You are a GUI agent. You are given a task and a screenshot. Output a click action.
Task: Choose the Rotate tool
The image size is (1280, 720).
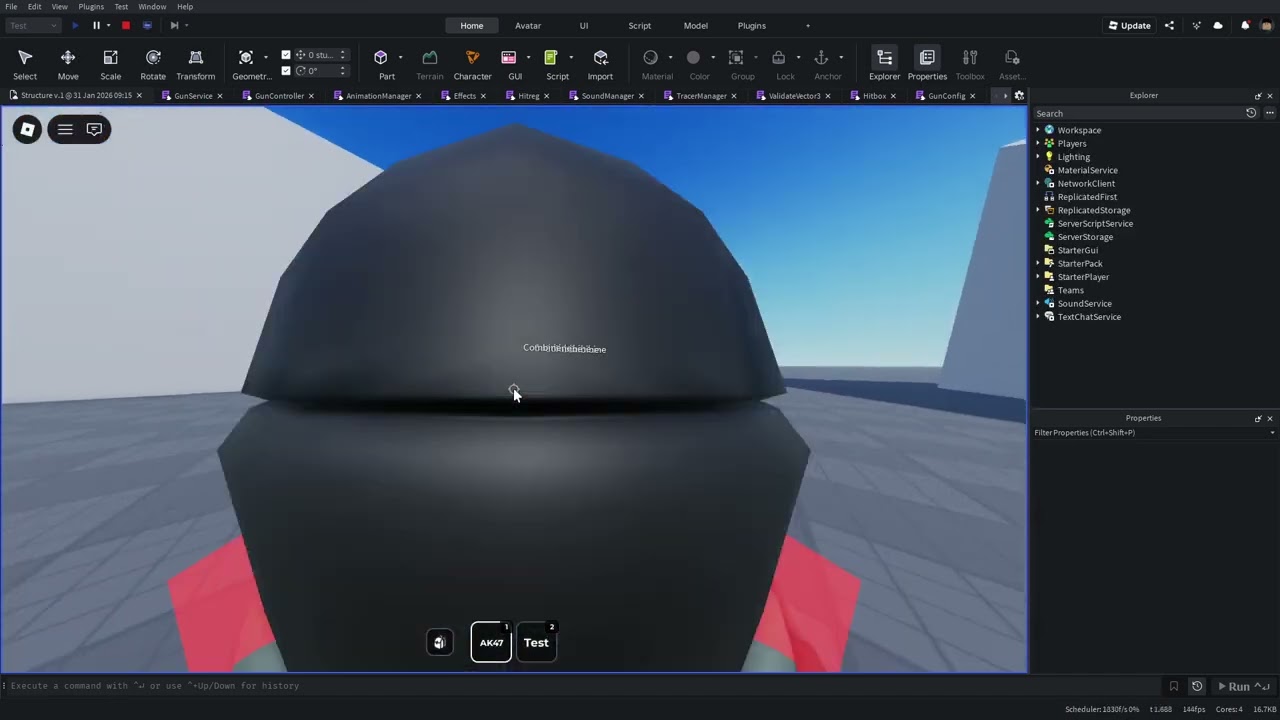point(153,64)
